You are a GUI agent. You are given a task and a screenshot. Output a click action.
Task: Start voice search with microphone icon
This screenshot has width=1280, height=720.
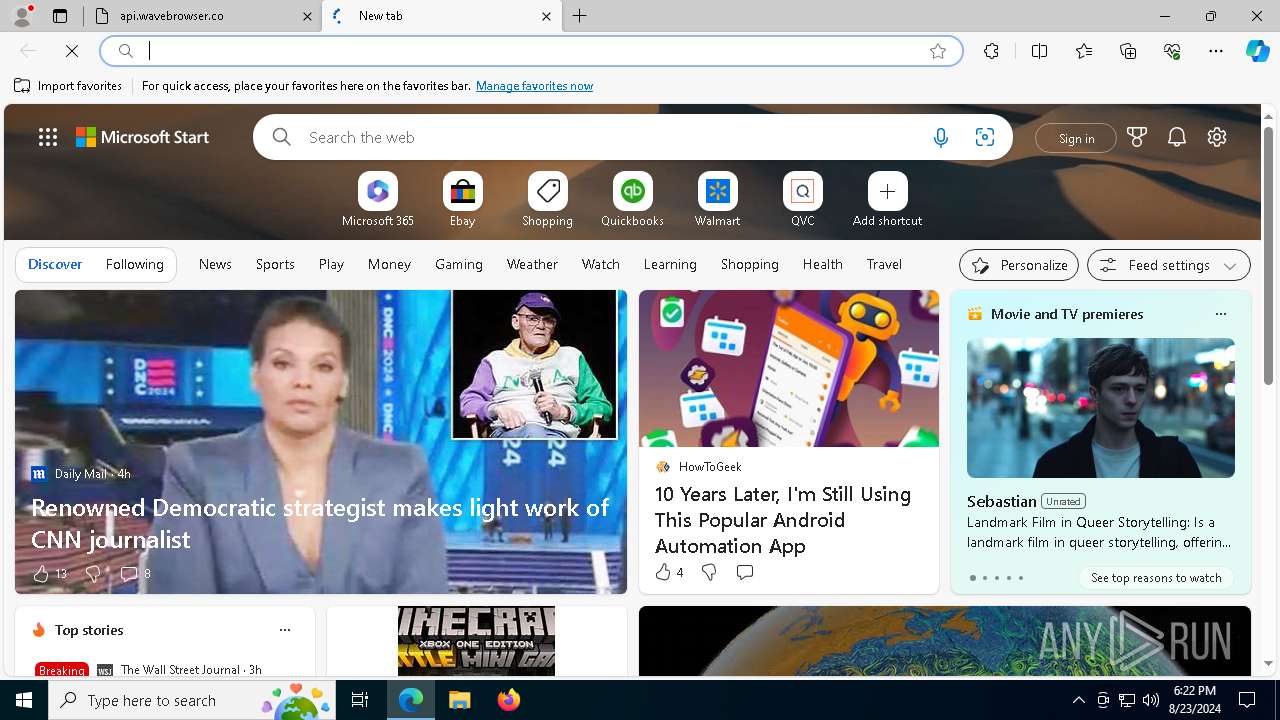tap(940, 138)
